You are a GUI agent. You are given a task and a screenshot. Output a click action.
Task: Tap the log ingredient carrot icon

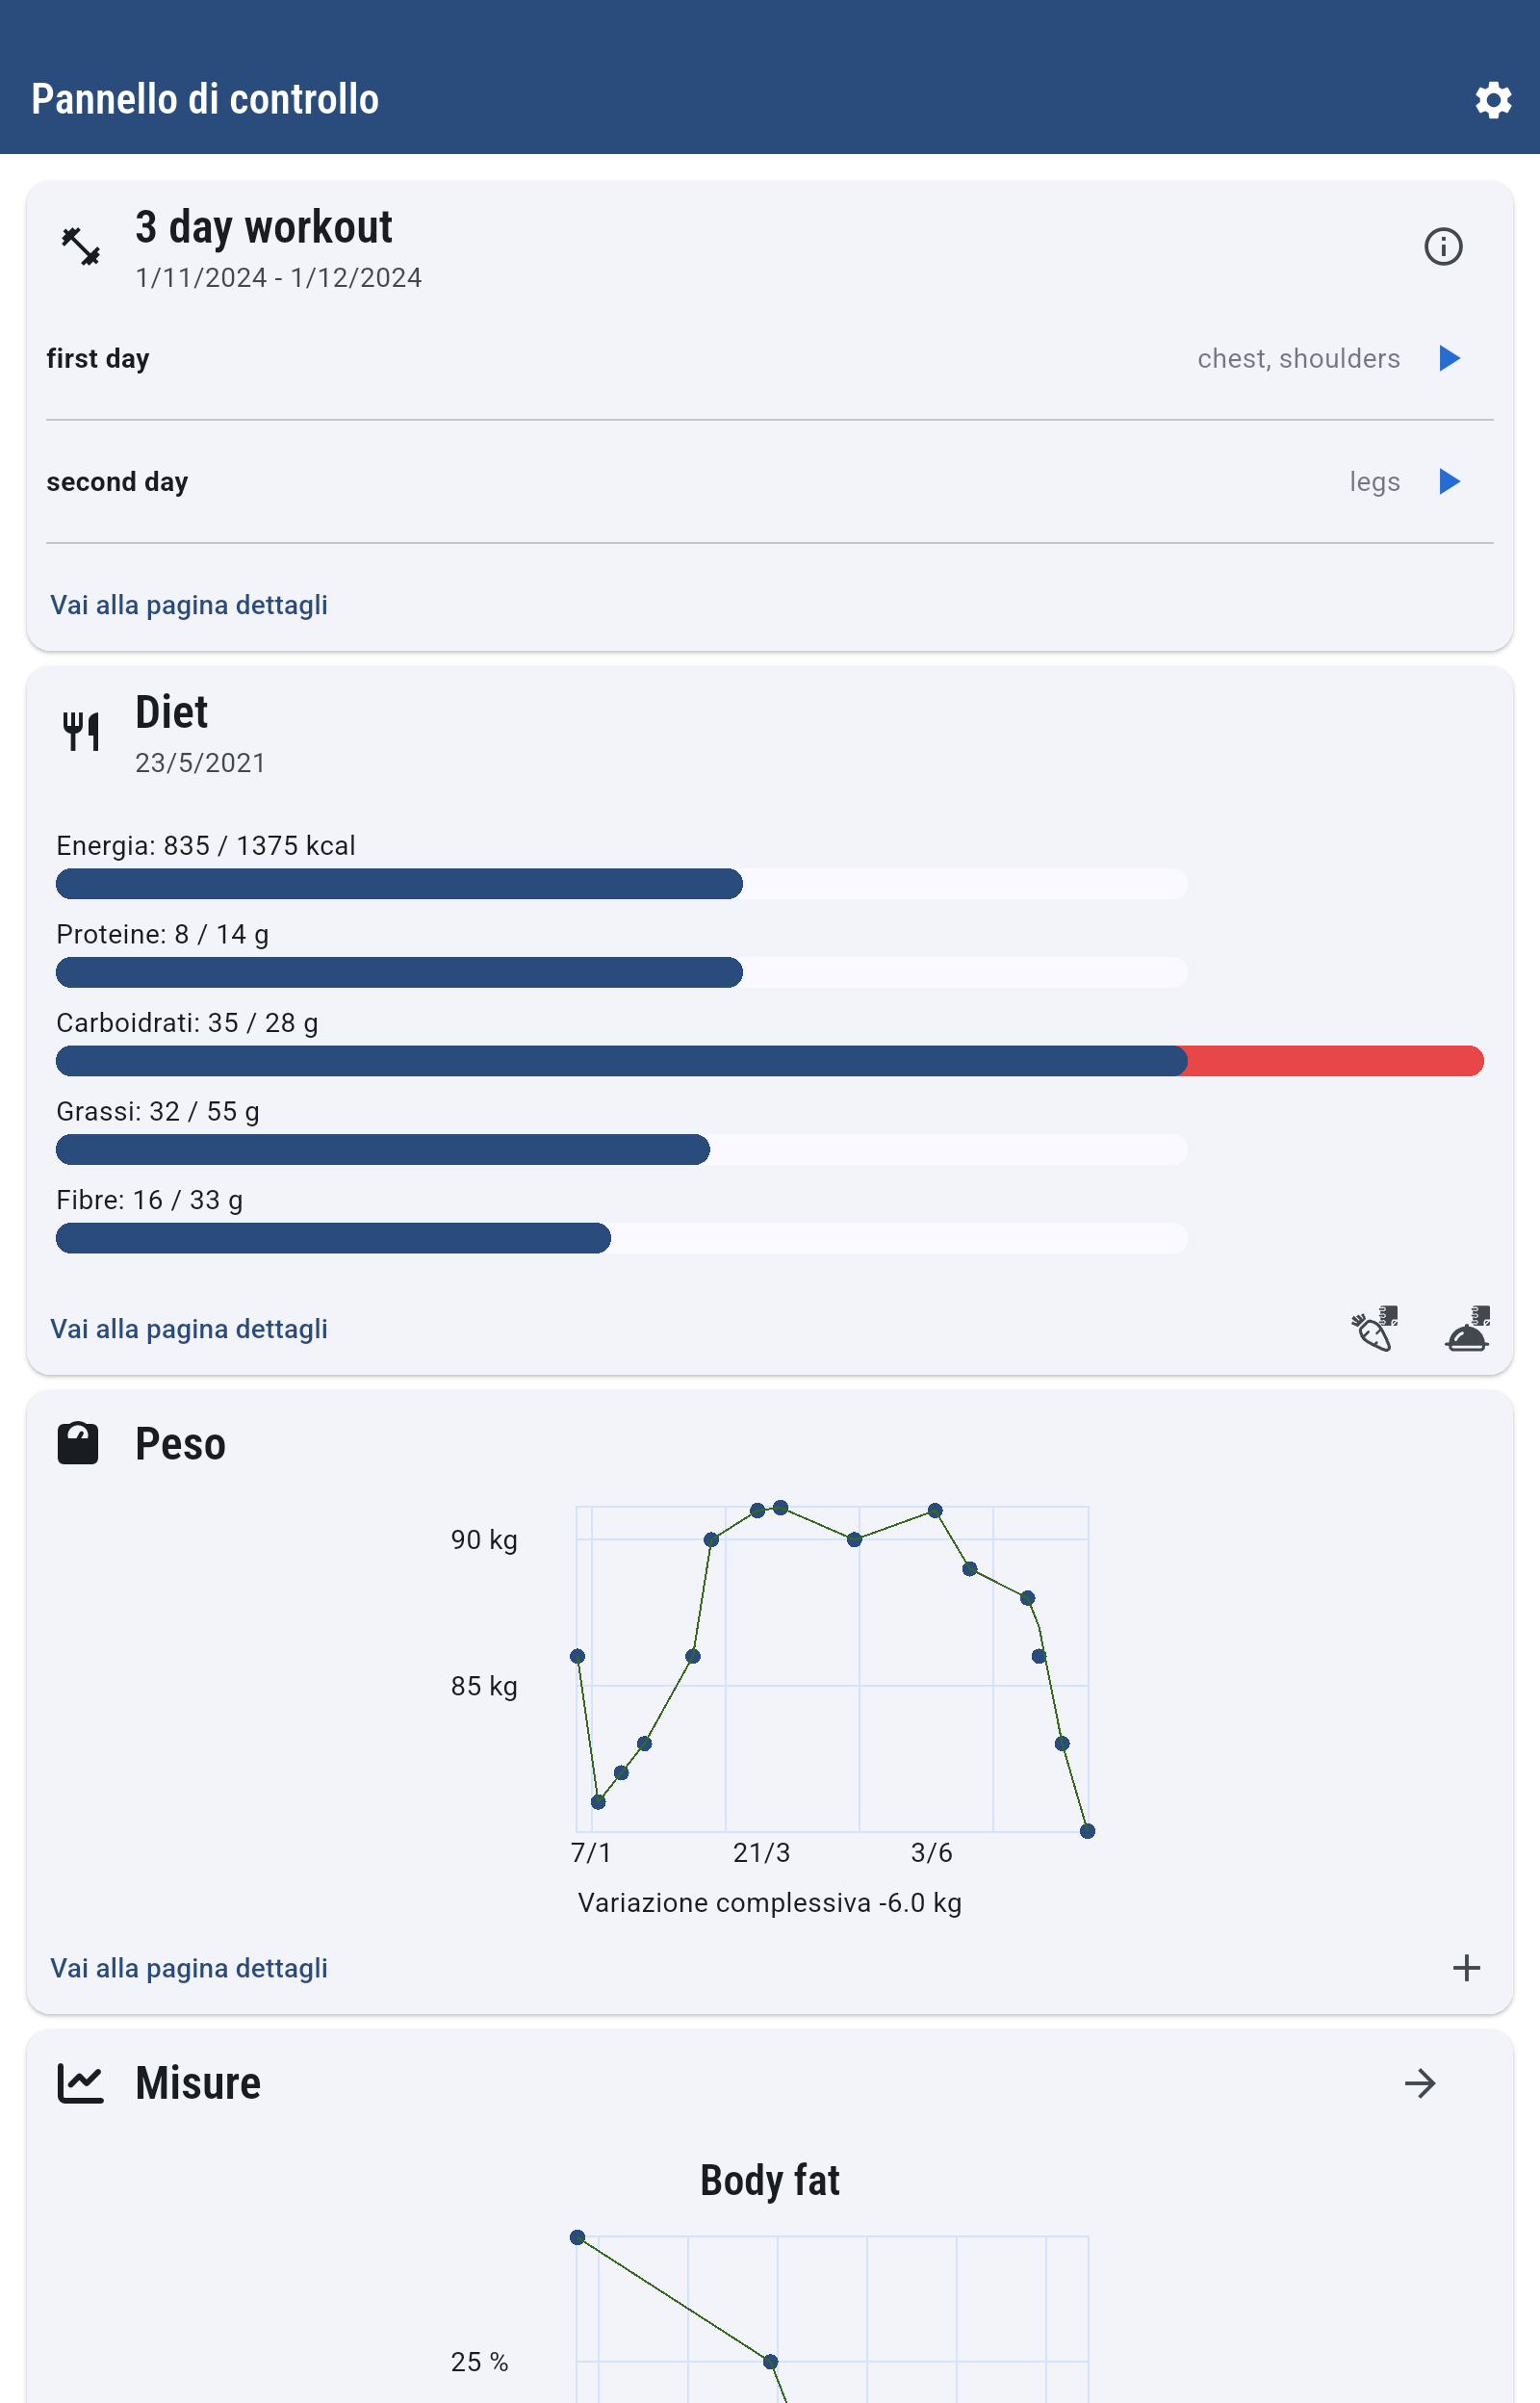pyautogui.click(x=1374, y=1329)
